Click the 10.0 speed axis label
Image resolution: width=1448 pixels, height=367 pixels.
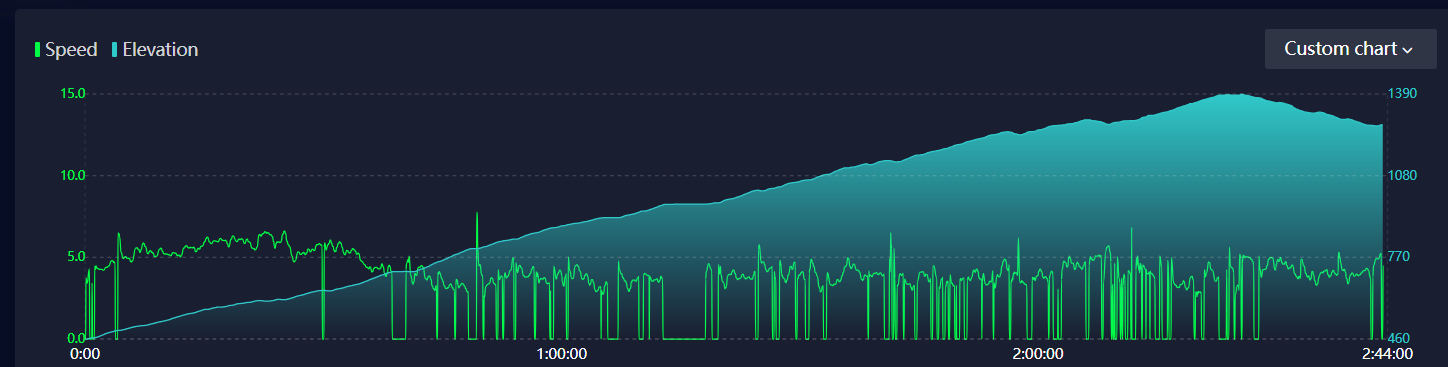73,175
